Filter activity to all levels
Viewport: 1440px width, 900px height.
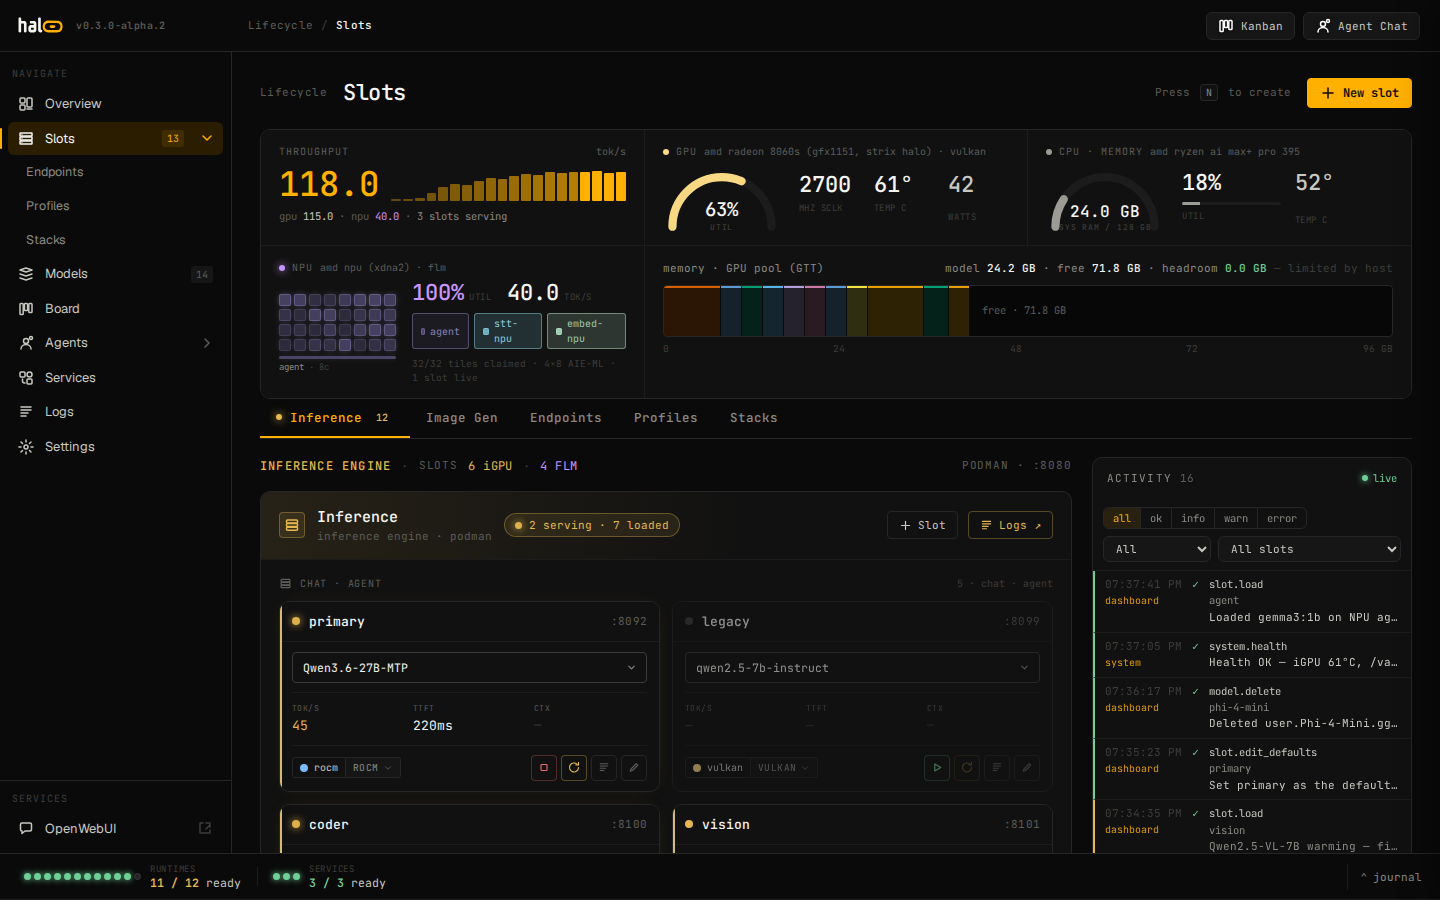(1122, 519)
